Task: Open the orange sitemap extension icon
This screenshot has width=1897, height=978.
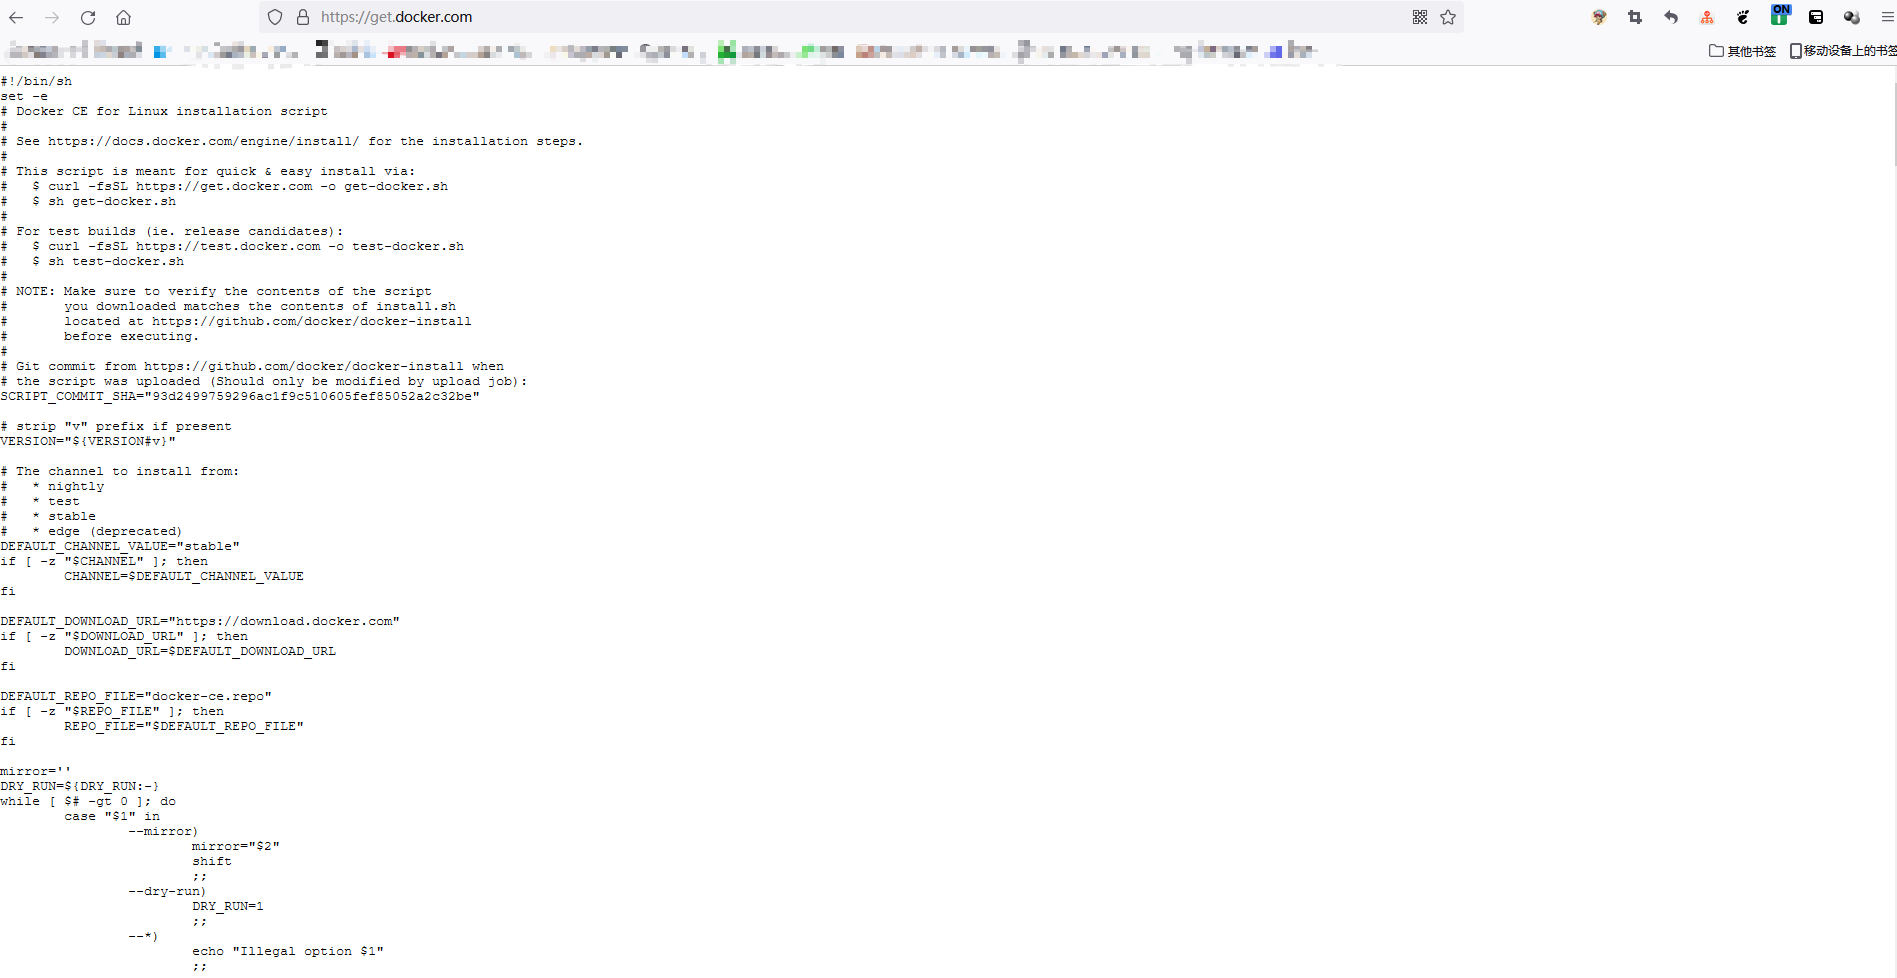Action: click(x=1707, y=17)
